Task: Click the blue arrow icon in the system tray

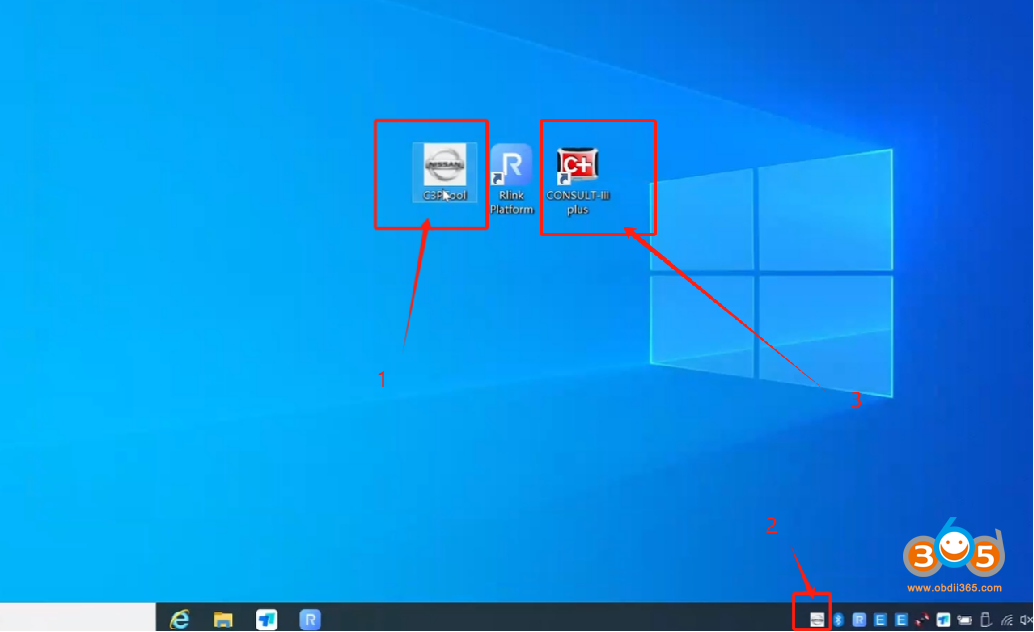Action: tap(943, 620)
